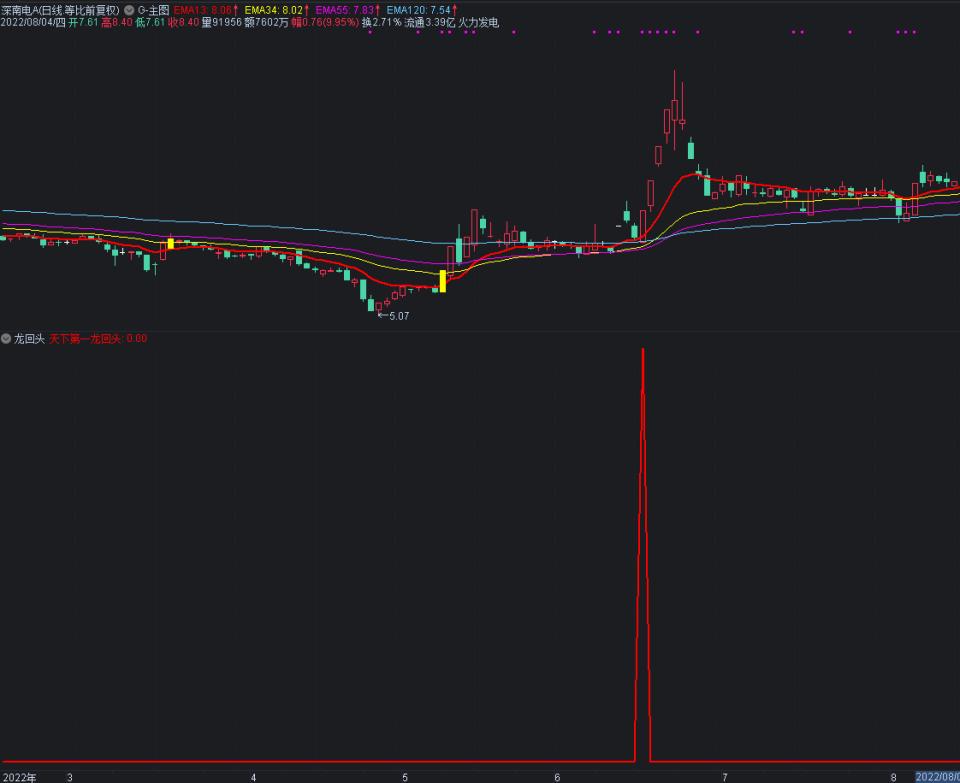Screen dimensions: 960x783
Task: Click the turnover amount 额7602万
Action: point(266,23)
